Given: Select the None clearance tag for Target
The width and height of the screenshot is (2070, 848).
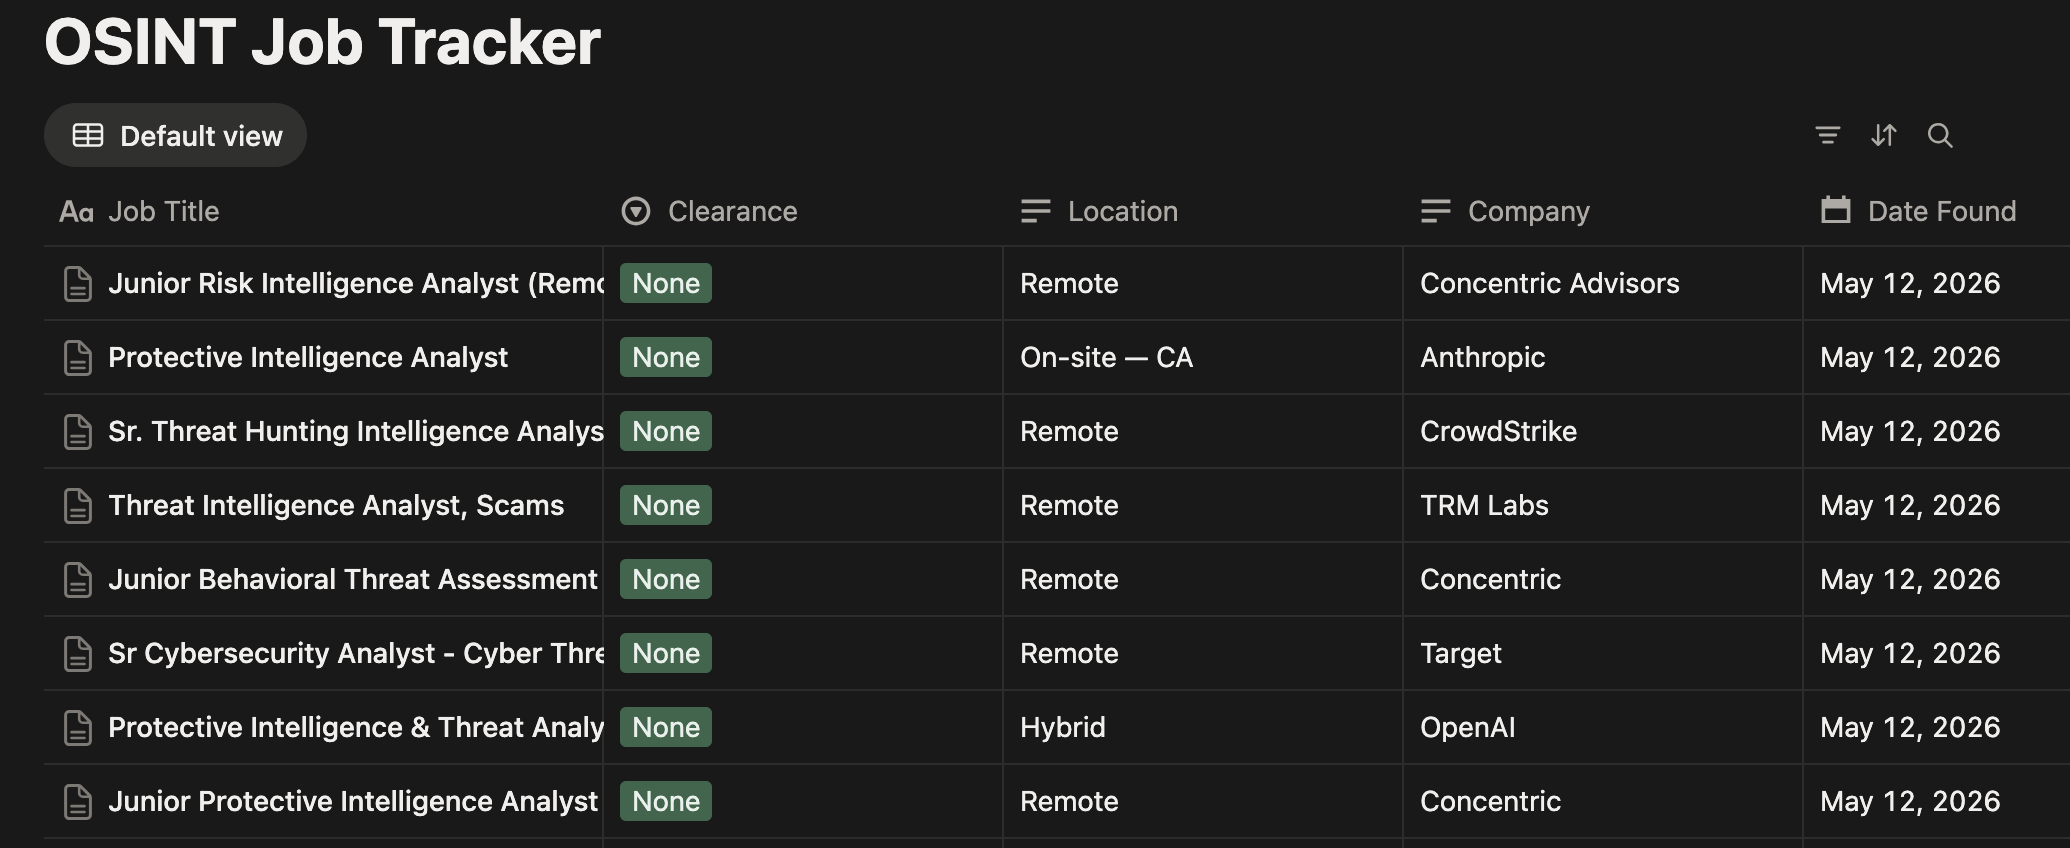Looking at the screenshot, I should (x=666, y=653).
